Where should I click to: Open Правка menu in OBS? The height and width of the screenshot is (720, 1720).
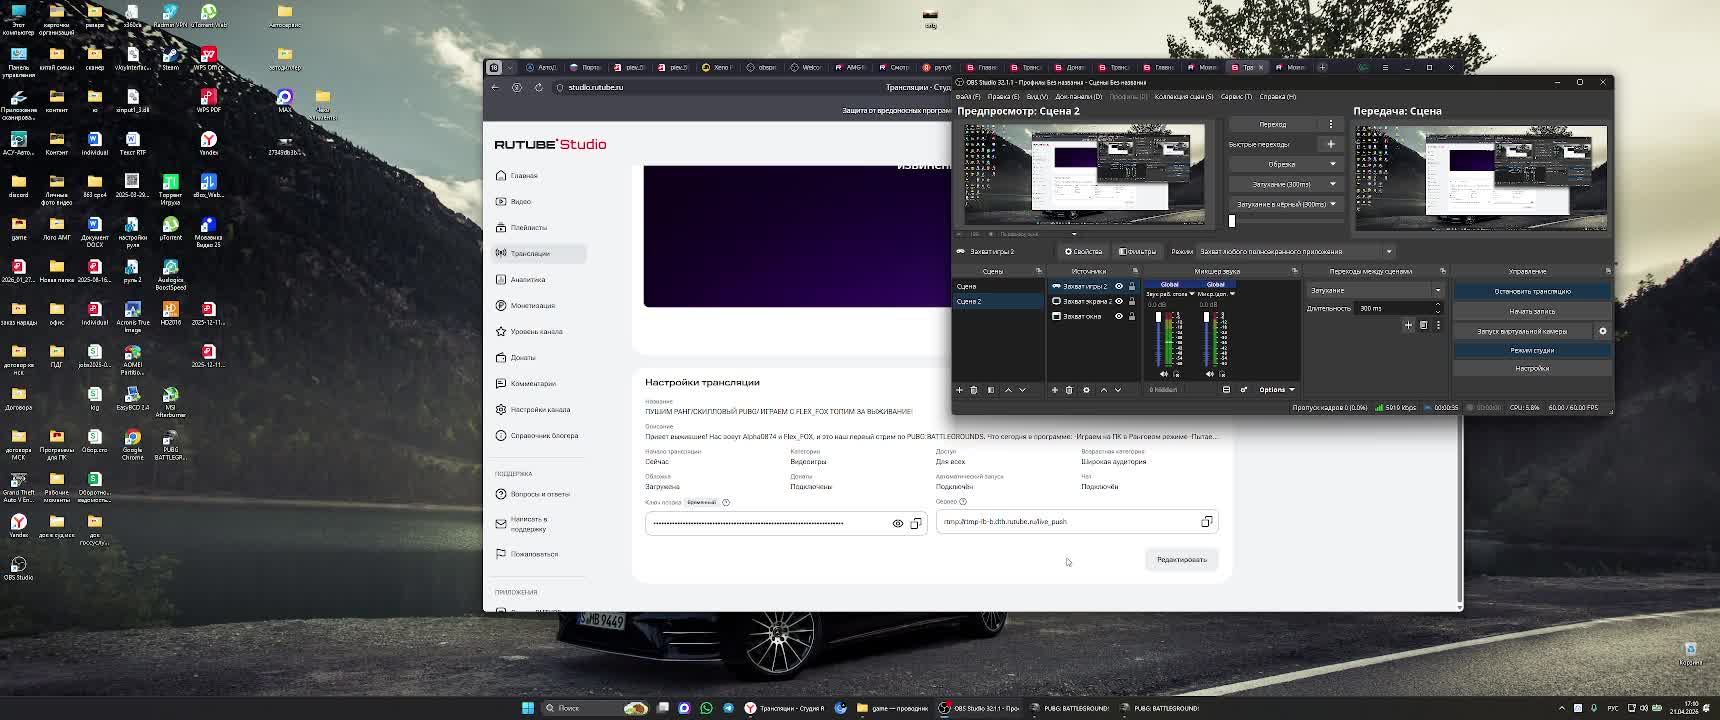coord(1003,97)
